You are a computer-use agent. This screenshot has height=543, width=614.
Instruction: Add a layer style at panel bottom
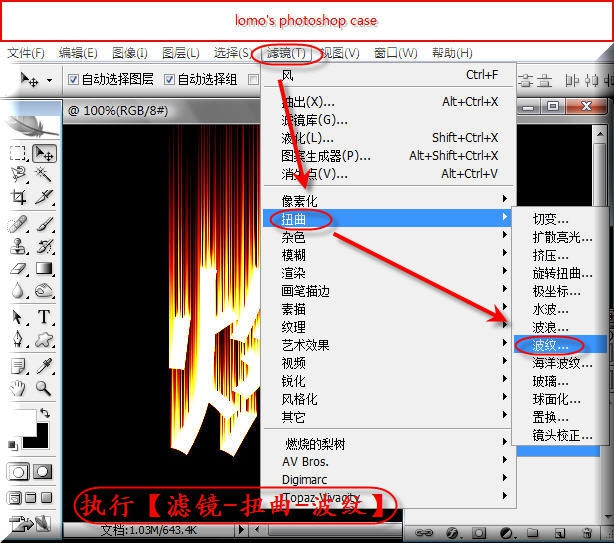[452, 532]
